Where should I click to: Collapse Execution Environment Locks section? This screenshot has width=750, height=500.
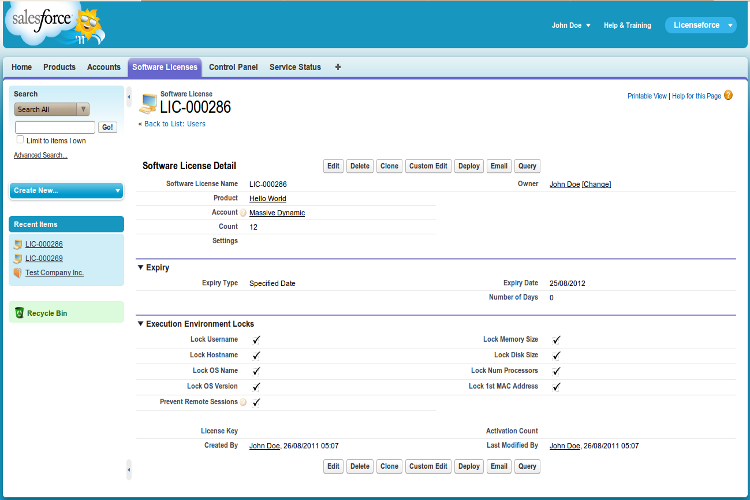141,324
